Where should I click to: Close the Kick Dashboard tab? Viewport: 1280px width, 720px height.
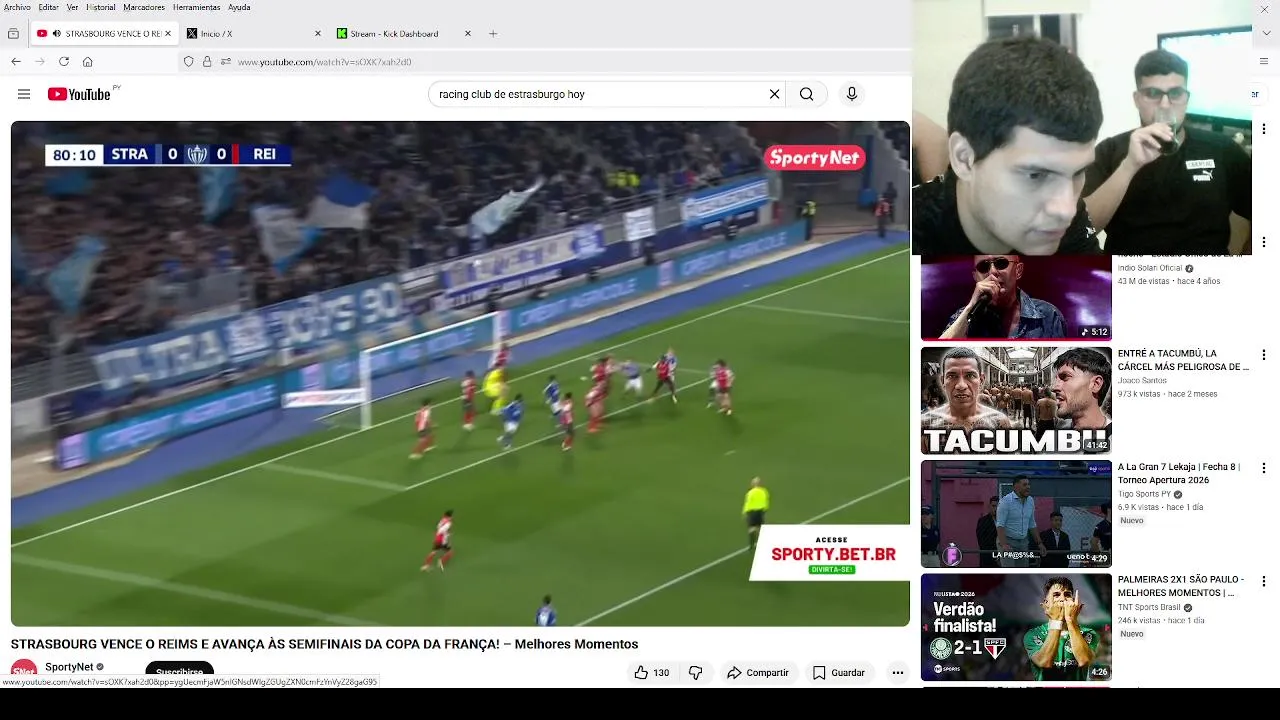tap(467, 33)
